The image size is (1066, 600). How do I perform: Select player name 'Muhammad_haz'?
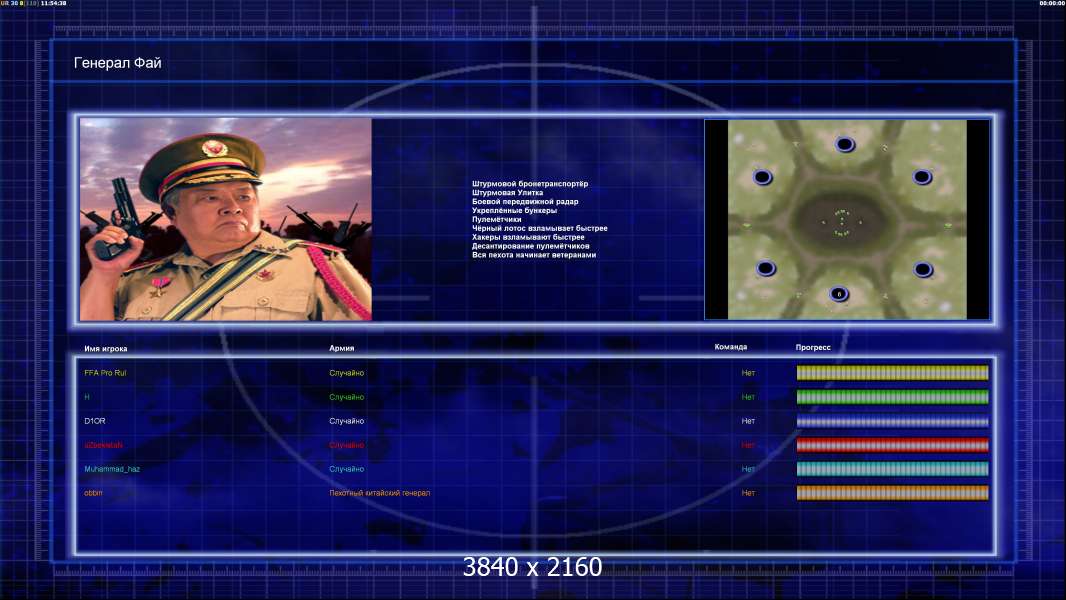point(112,469)
